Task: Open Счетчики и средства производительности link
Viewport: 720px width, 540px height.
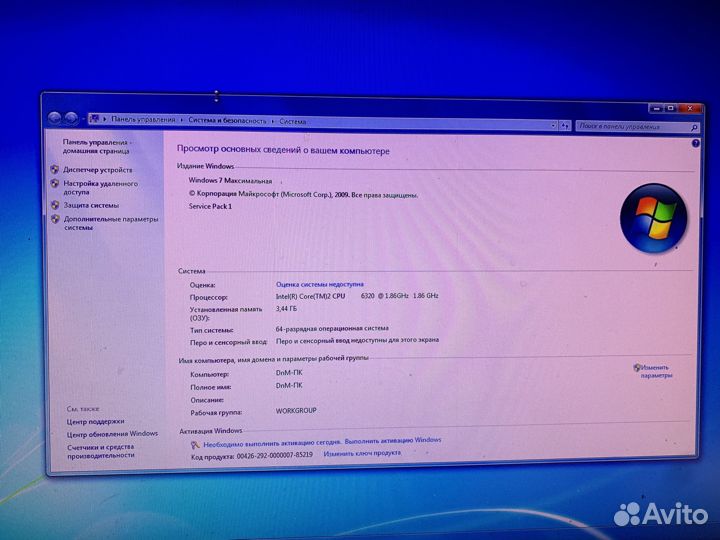Action: (101, 451)
